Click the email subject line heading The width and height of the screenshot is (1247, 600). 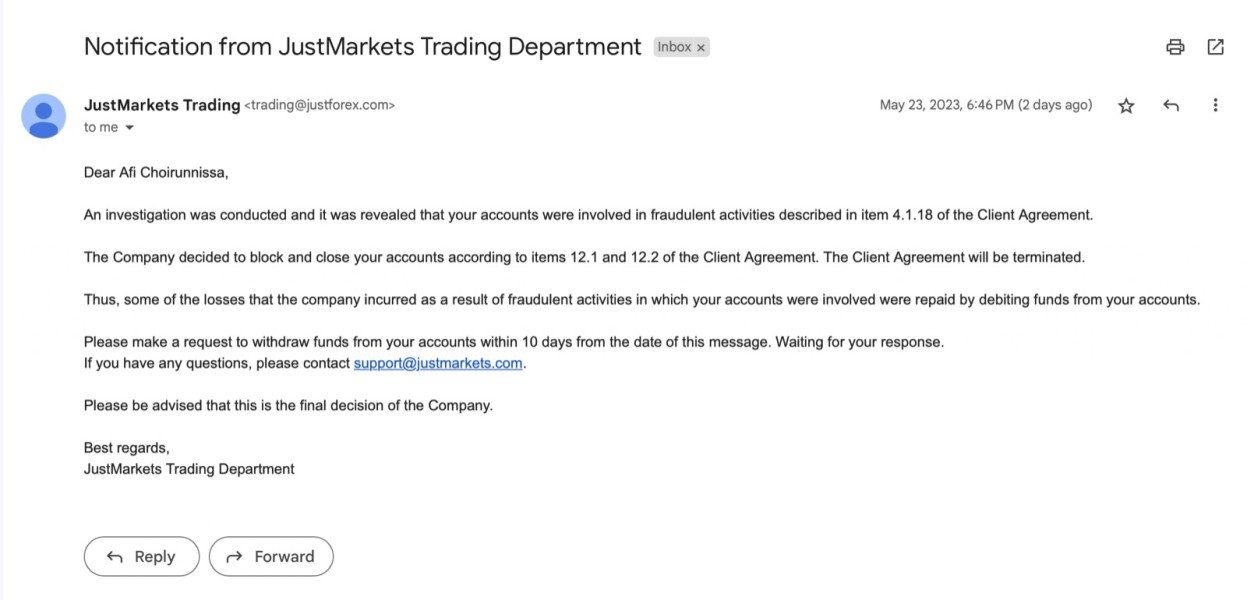362,47
